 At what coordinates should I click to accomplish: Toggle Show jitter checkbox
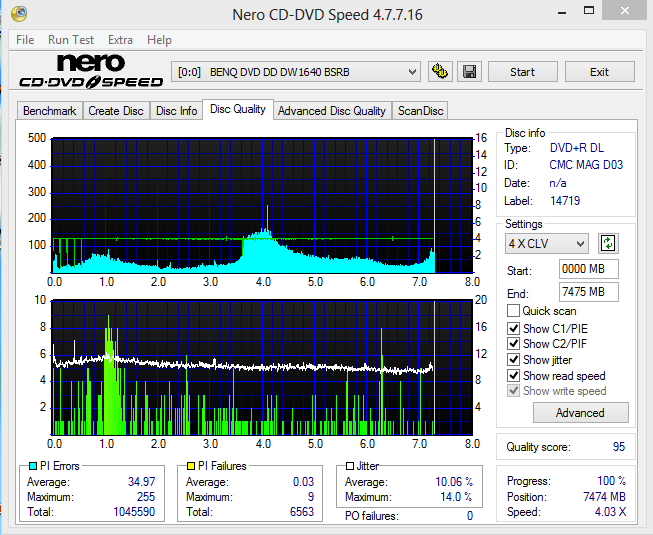click(x=513, y=360)
